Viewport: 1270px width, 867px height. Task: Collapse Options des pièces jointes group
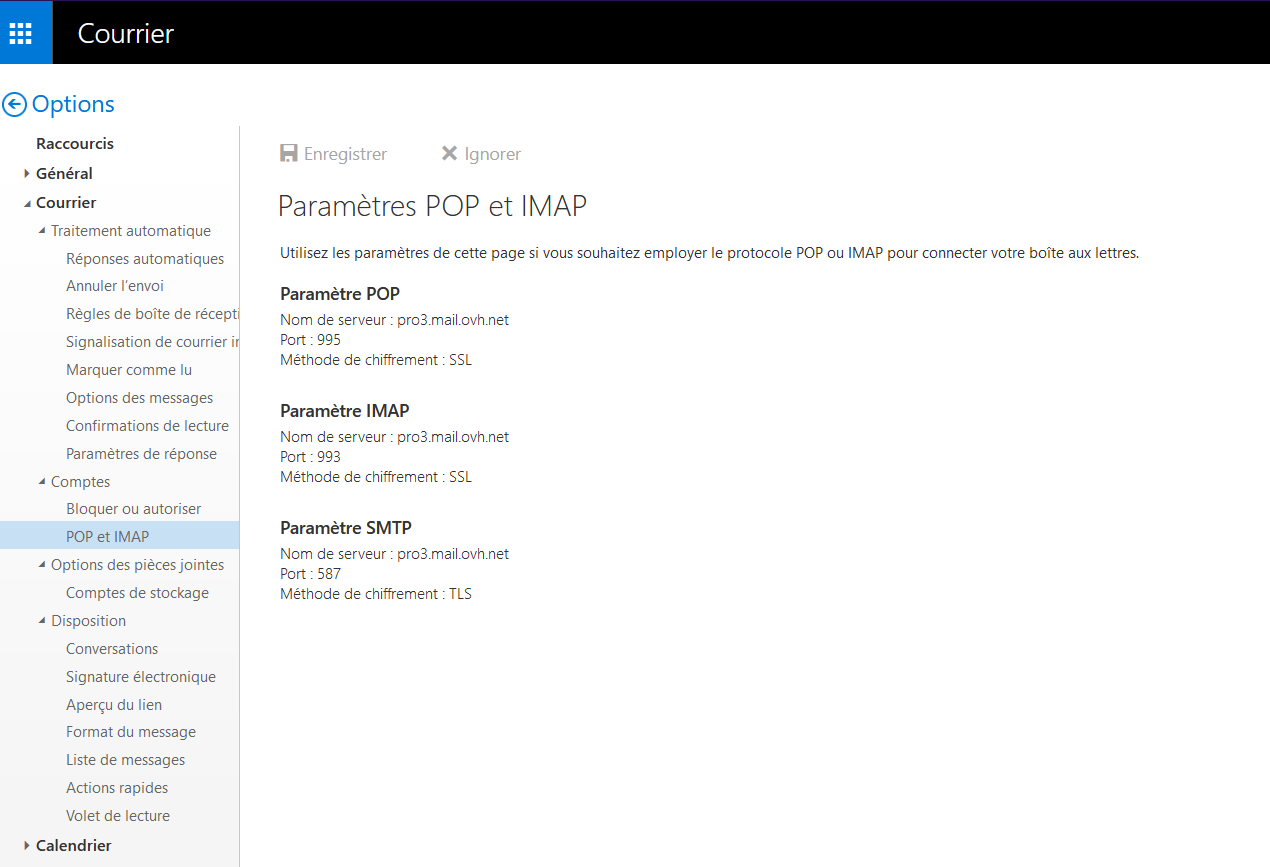point(42,565)
